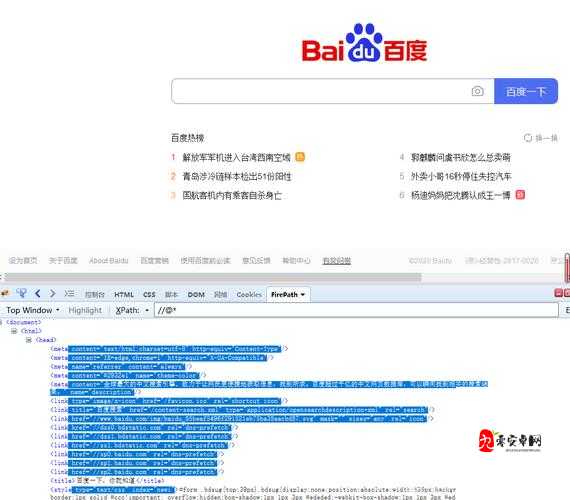The width and height of the screenshot is (570, 500).
Task: Click the red badge after hot search item 6
Action: 520,195
